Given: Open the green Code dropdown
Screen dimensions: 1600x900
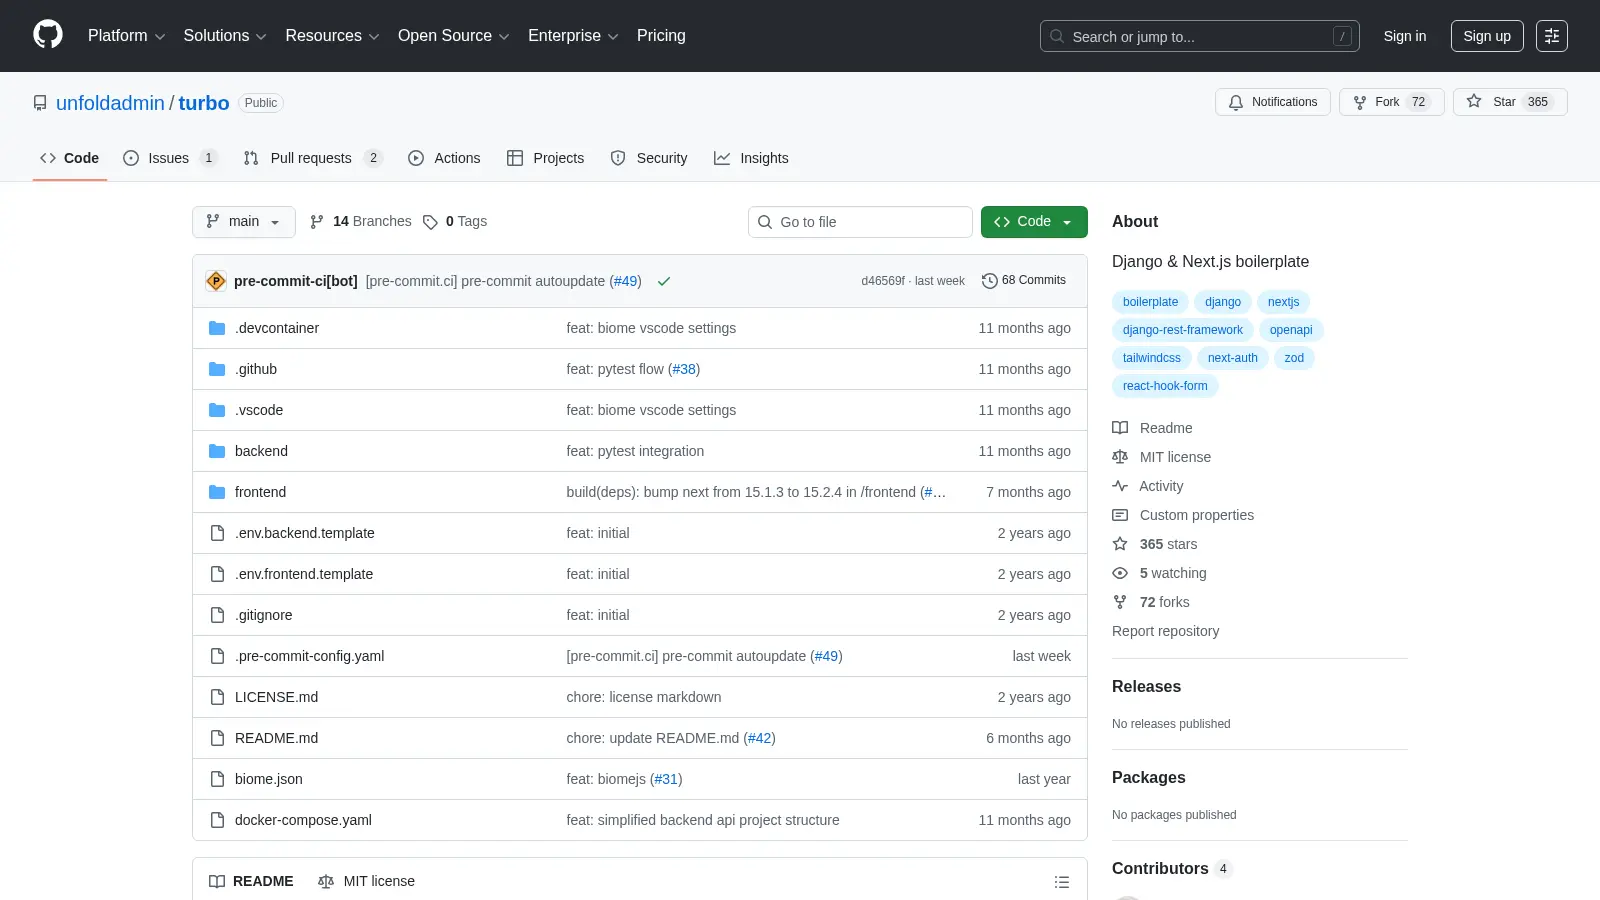Looking at the screenshot, I should [x=1034, y=222].
